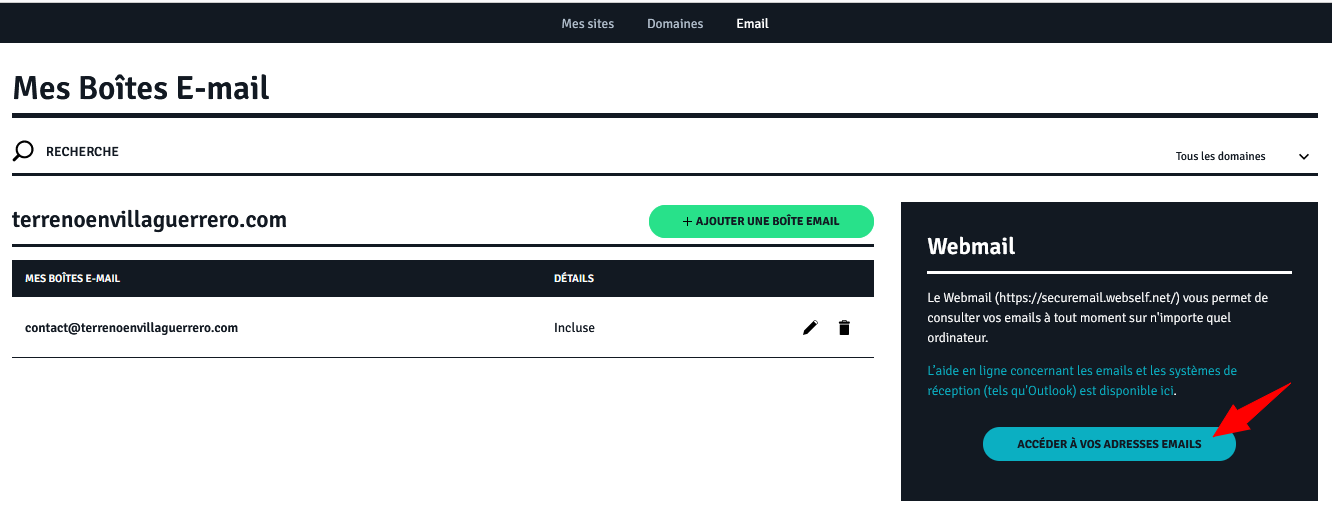Select the Email tab

[x=752, y=23]
